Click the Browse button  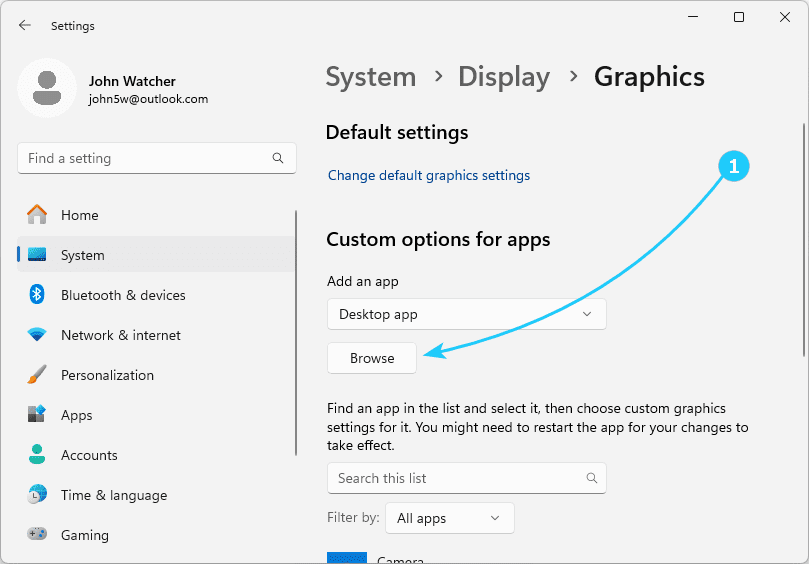372,358
